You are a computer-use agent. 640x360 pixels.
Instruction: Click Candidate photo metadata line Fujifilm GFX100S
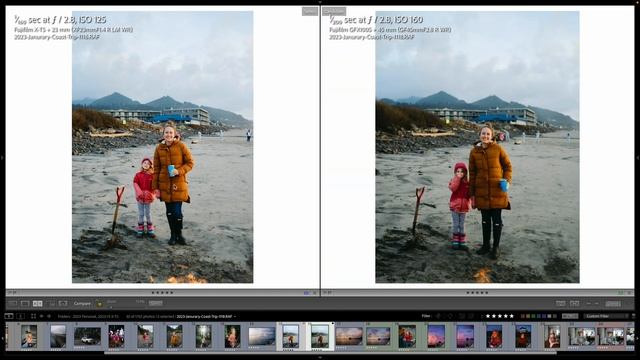tap(390, 30)
